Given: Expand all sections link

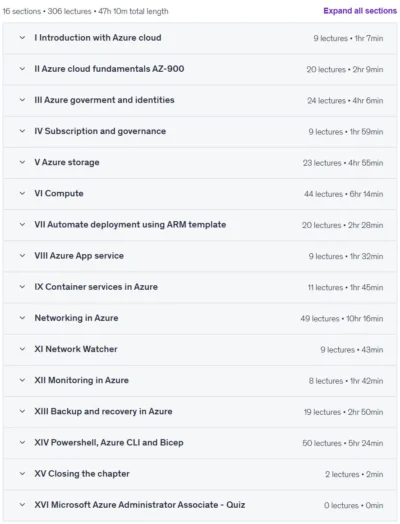Looking at the screenshot, I should tap(360, 11).
